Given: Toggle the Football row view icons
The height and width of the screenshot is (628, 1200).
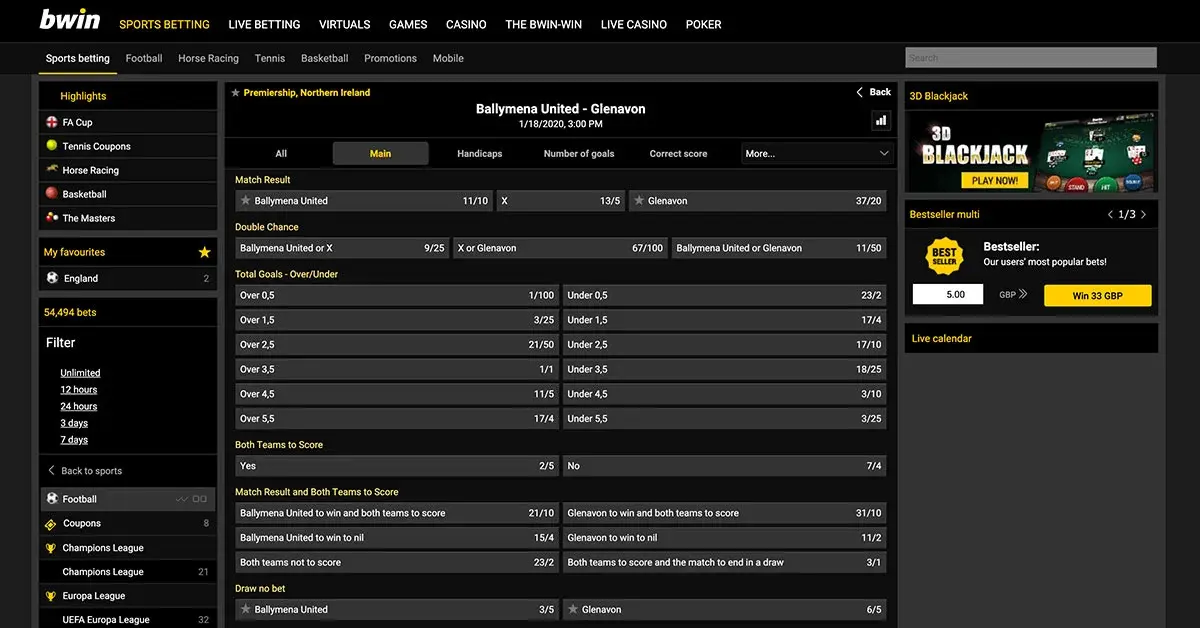Looking at the screenshot, I should tap(191, 498).
